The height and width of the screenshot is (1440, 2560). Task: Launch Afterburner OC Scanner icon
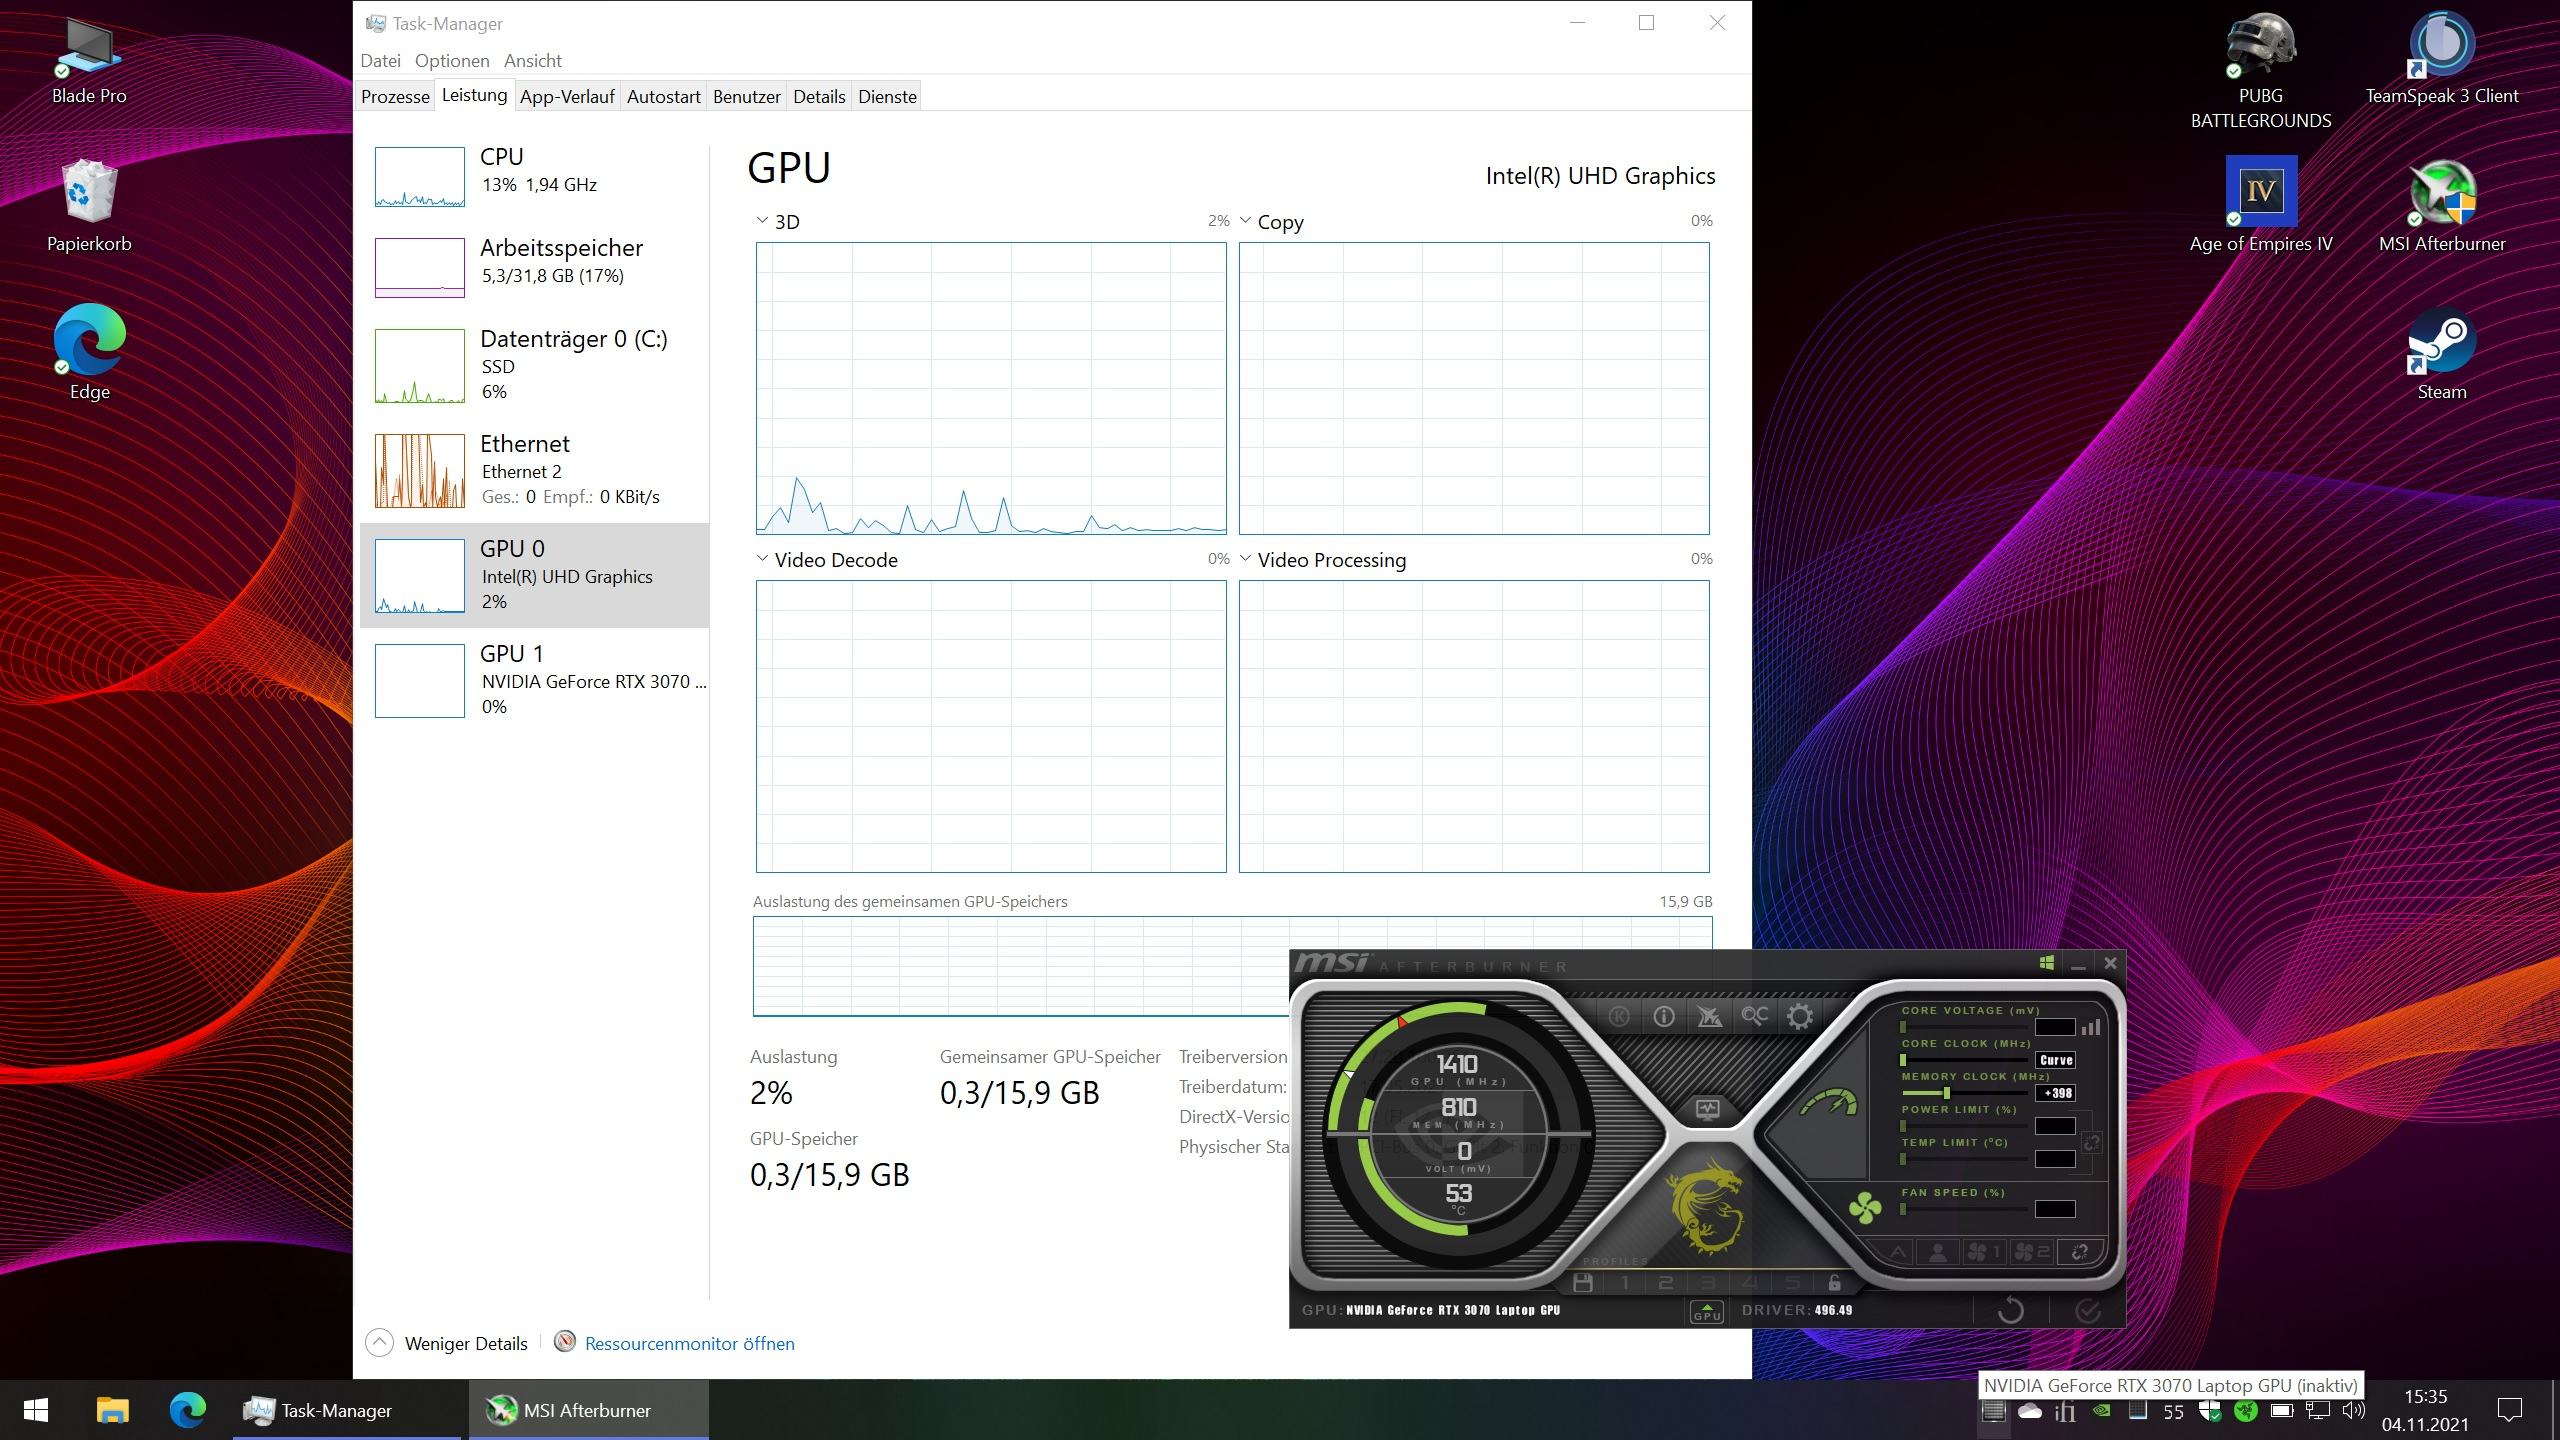click(1754, 1017)
